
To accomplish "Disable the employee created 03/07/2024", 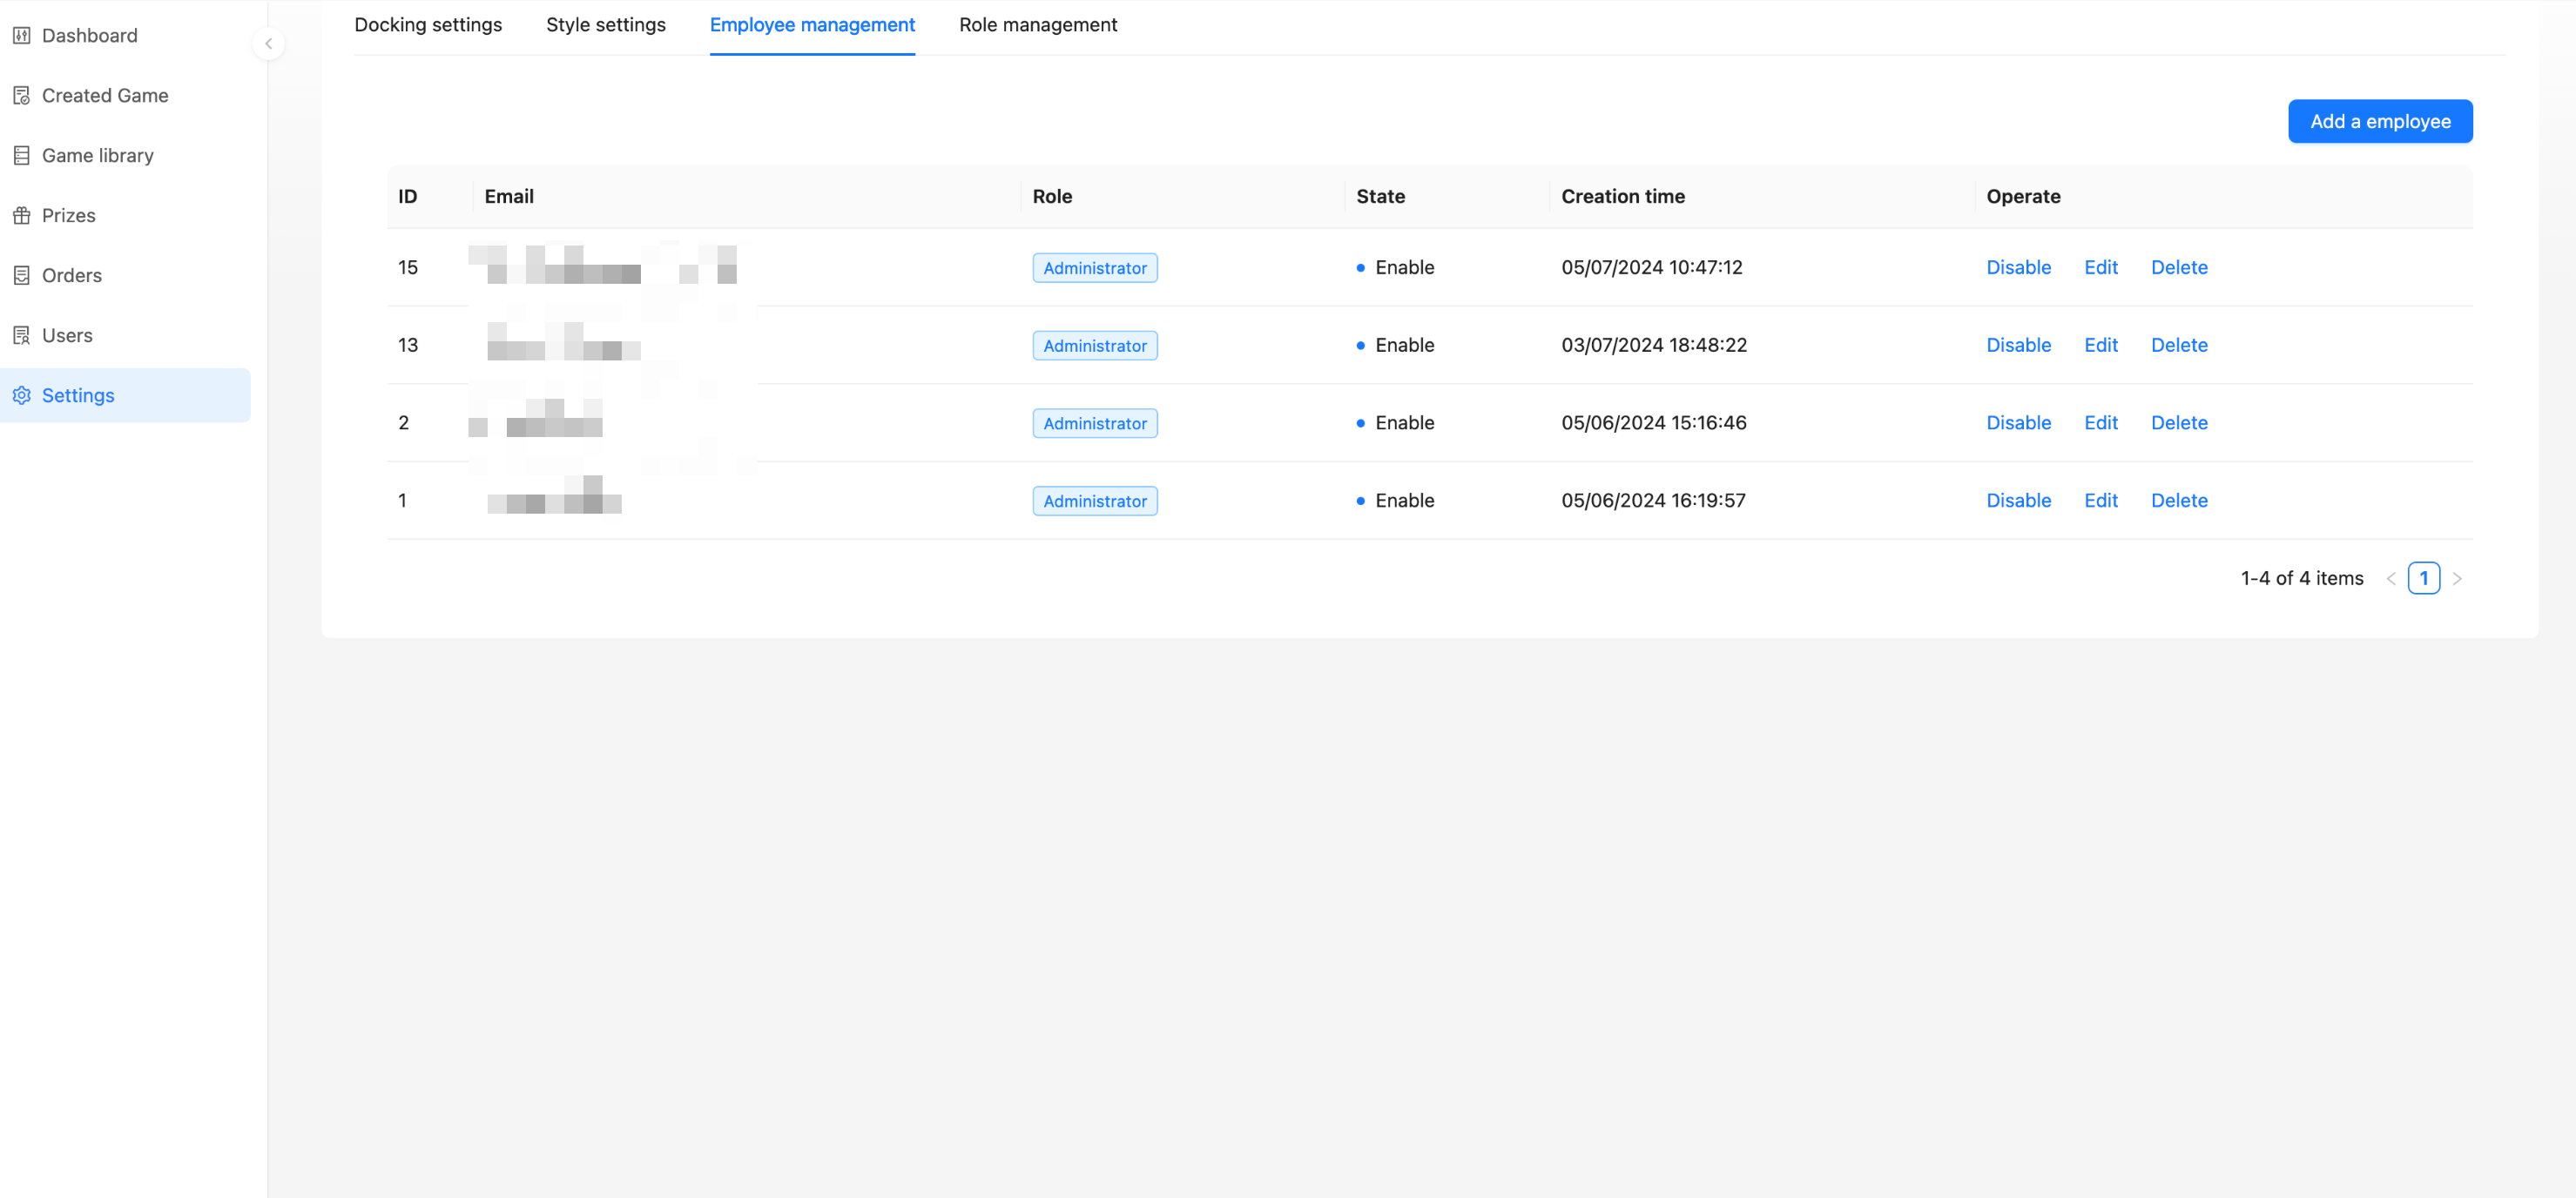I will pos(2018,345).
